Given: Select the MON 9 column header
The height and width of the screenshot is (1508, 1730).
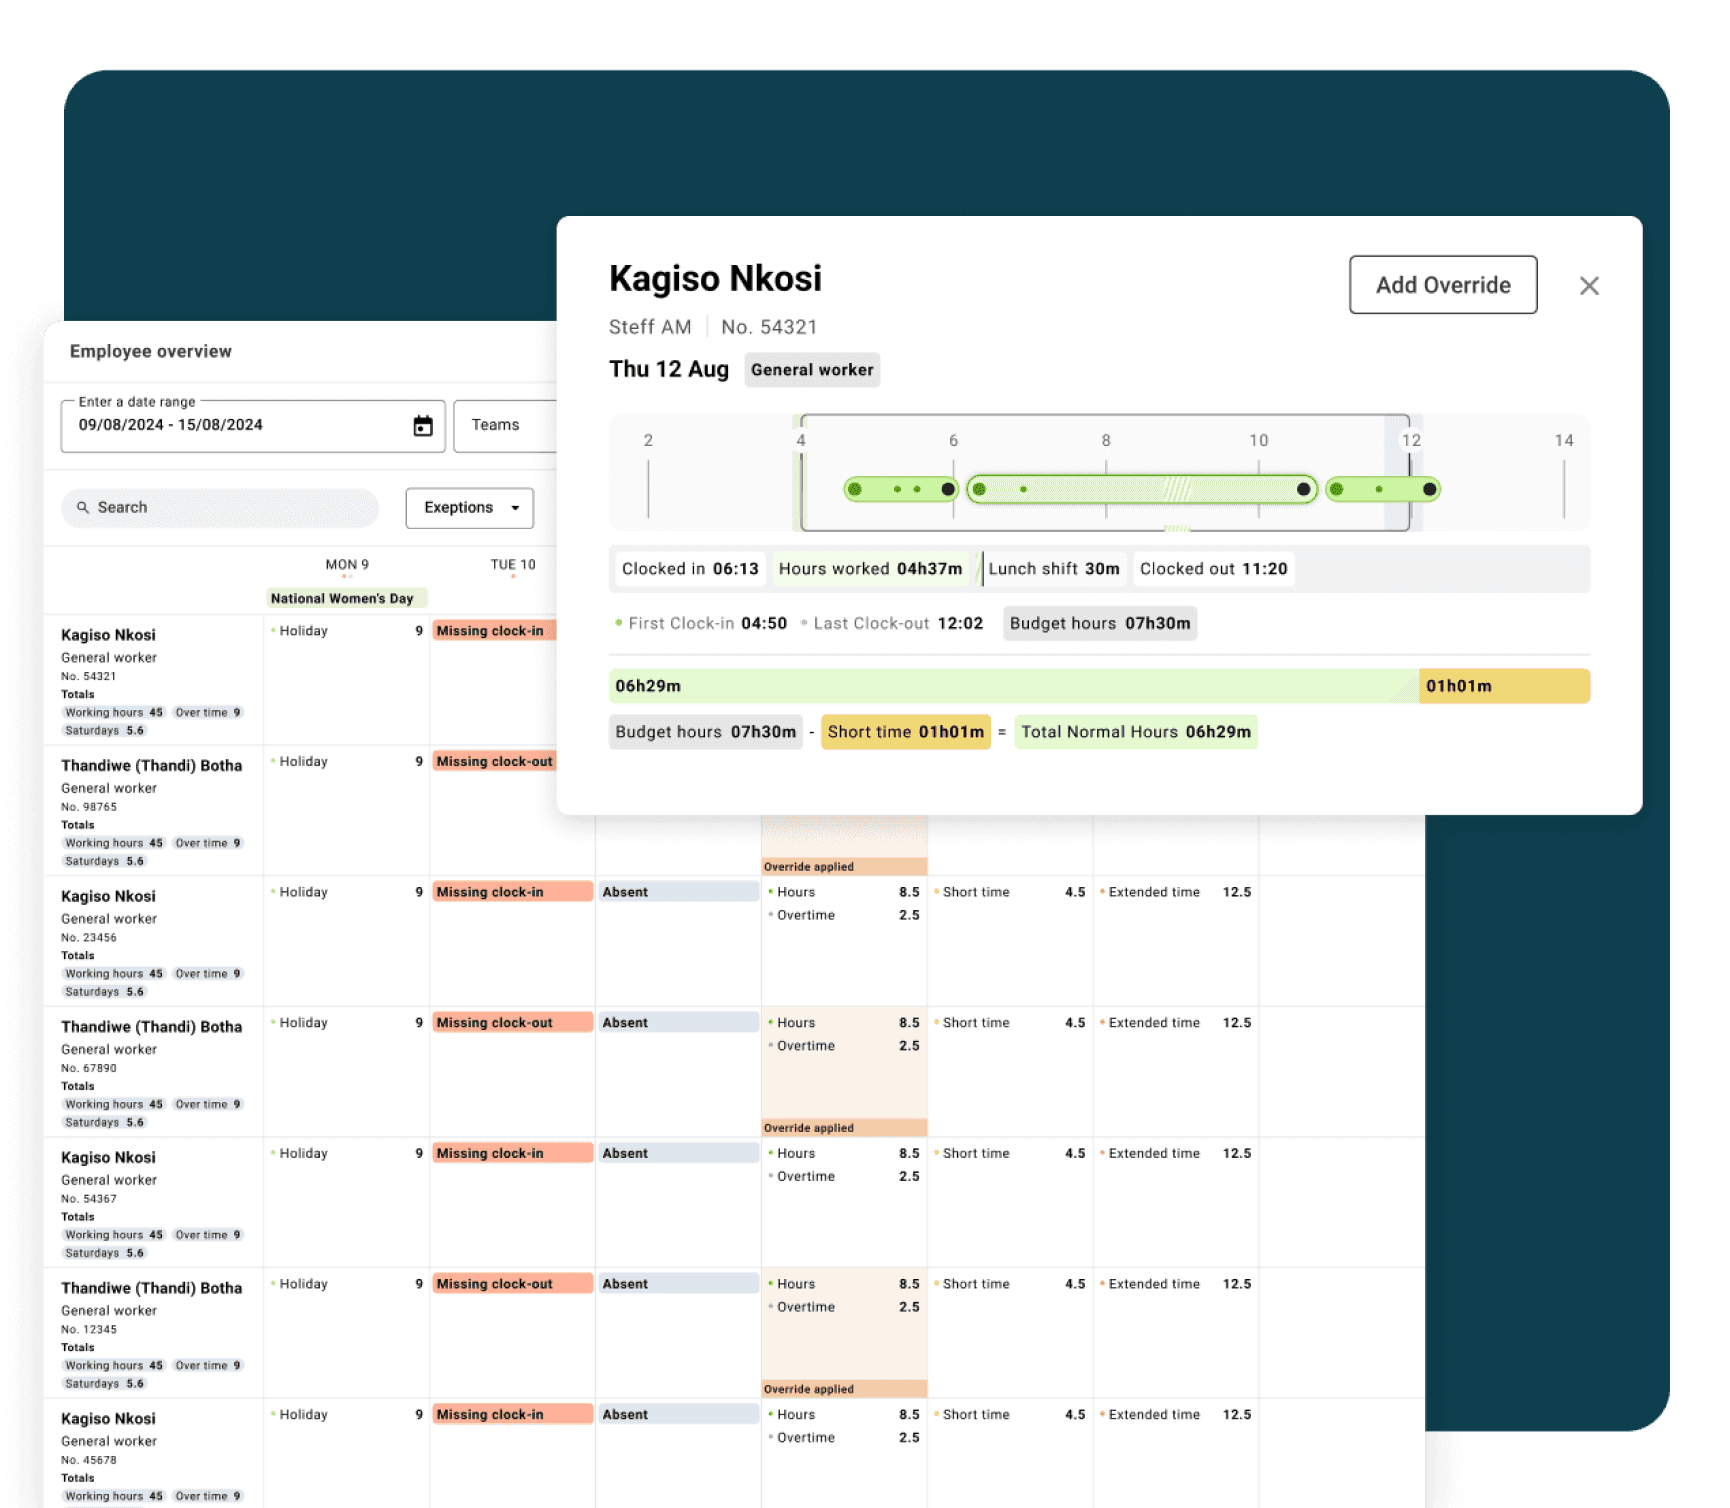Looking at the screenshot, I should click(346, 564).
